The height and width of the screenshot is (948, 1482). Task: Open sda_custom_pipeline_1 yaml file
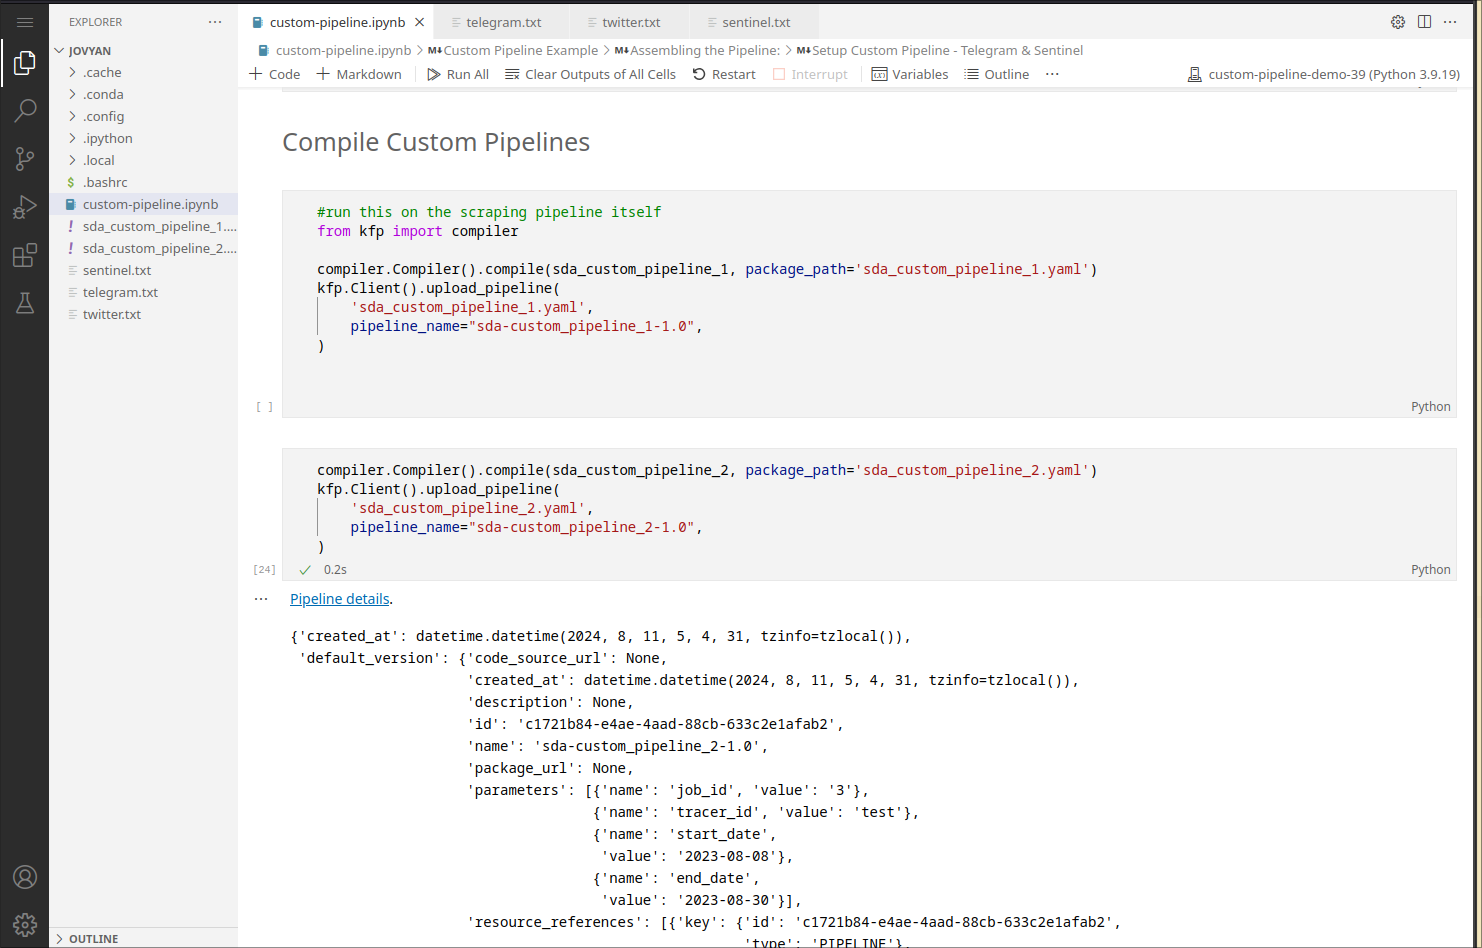[x=143, y=226]
